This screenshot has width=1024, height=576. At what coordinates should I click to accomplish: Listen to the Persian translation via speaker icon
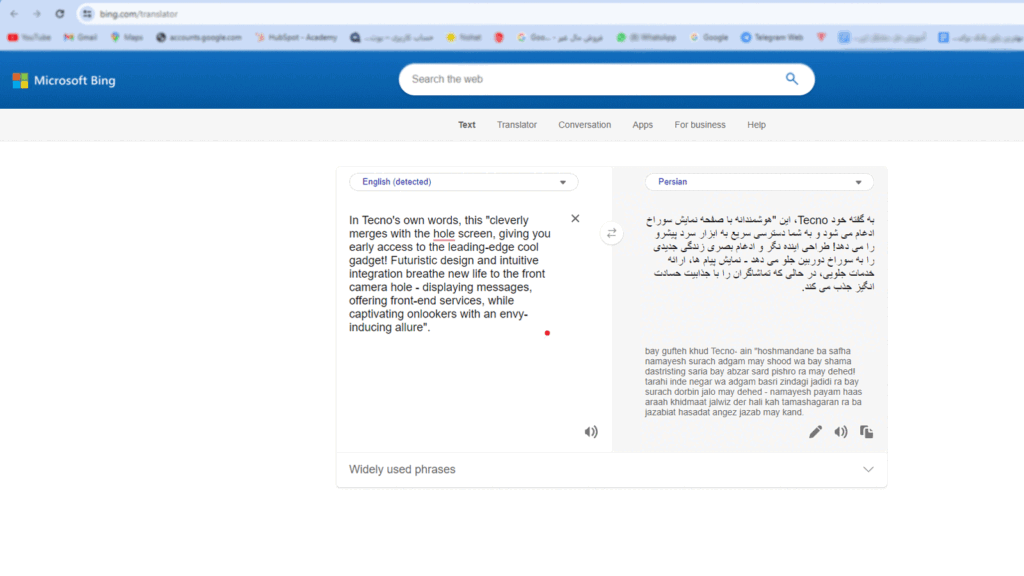click(841, 431)
